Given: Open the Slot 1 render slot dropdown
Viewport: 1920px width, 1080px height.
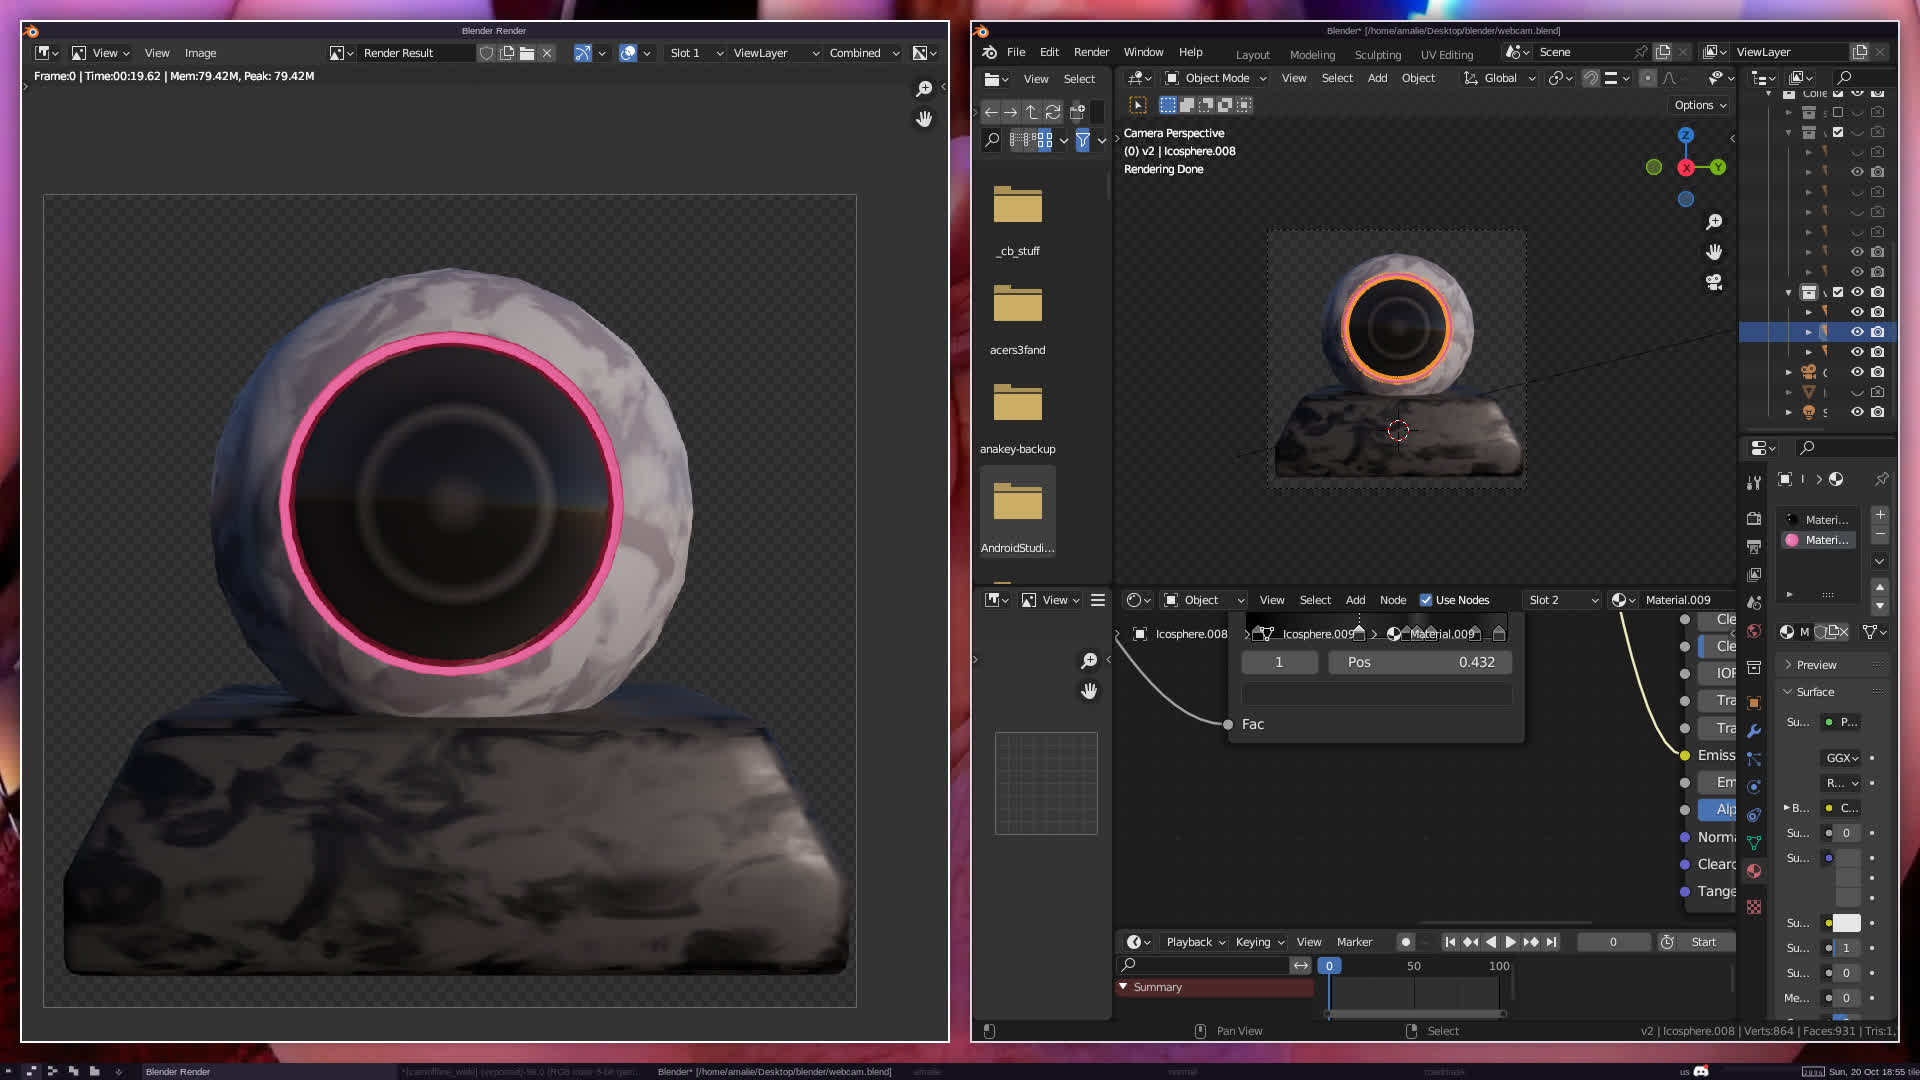Looking at the screenshot, I should click(x=696, y=53).
